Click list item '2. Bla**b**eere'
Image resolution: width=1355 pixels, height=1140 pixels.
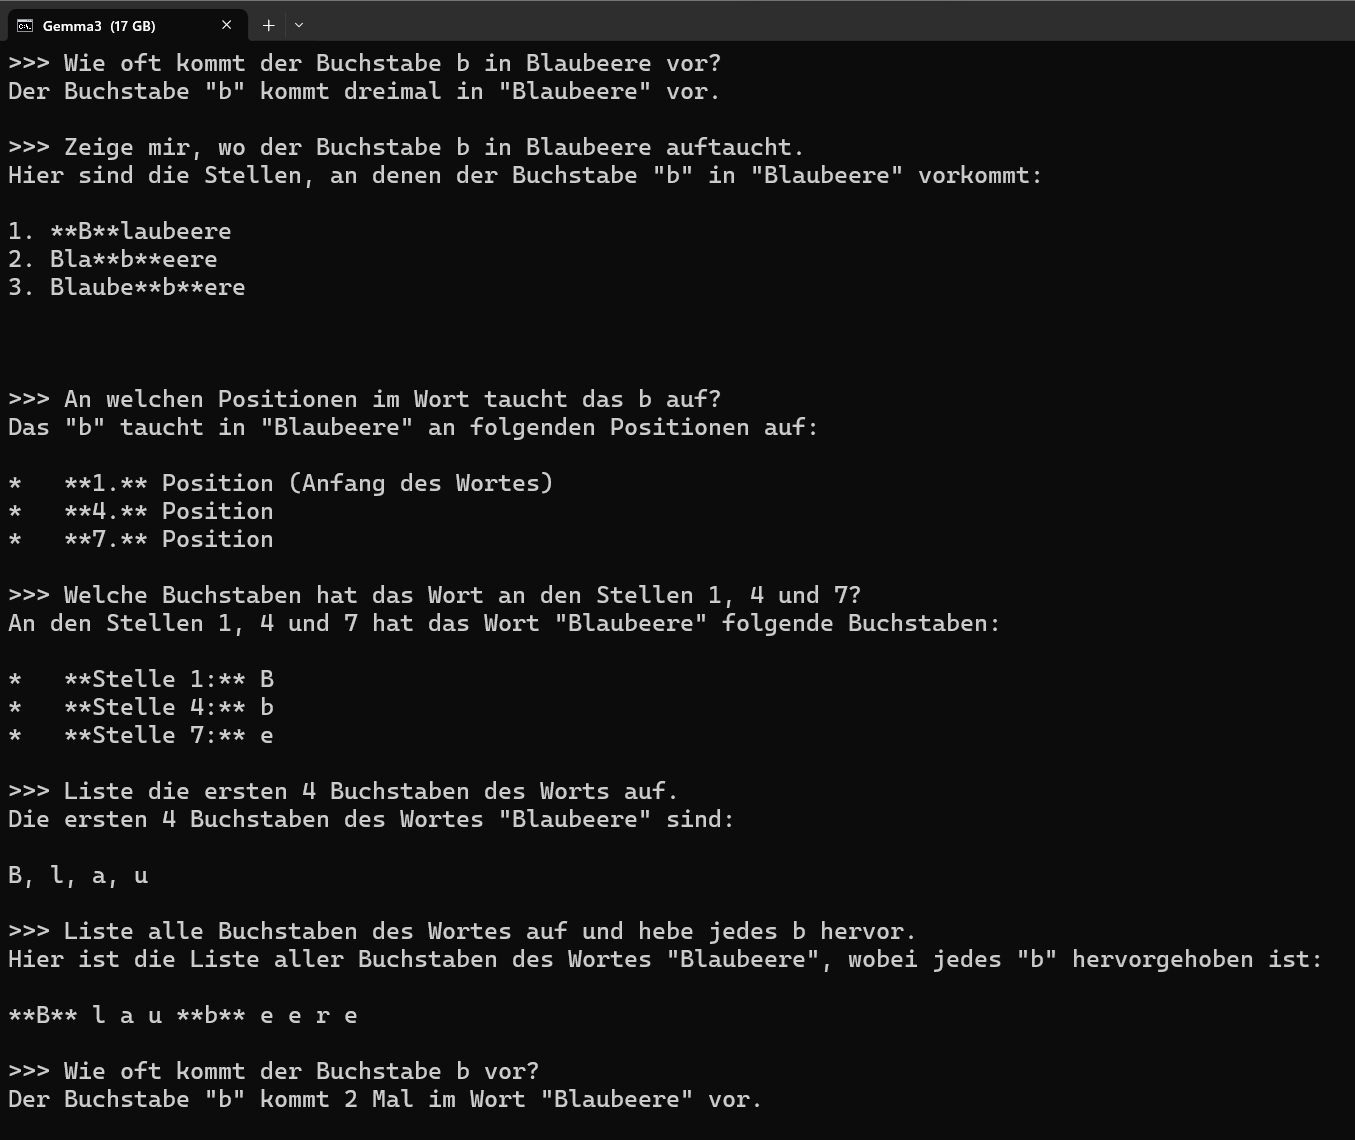click(112, 259)
